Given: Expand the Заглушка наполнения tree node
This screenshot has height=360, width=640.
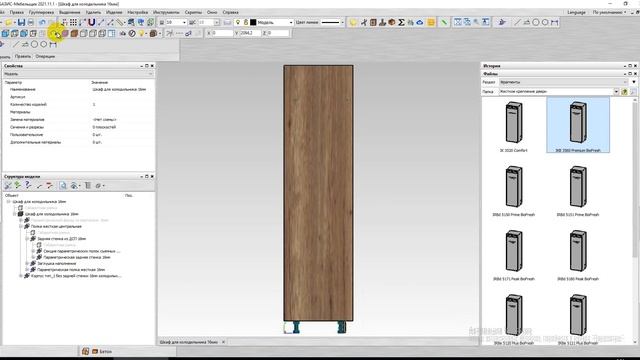Looking at the screenshot, I should [27, 264].
